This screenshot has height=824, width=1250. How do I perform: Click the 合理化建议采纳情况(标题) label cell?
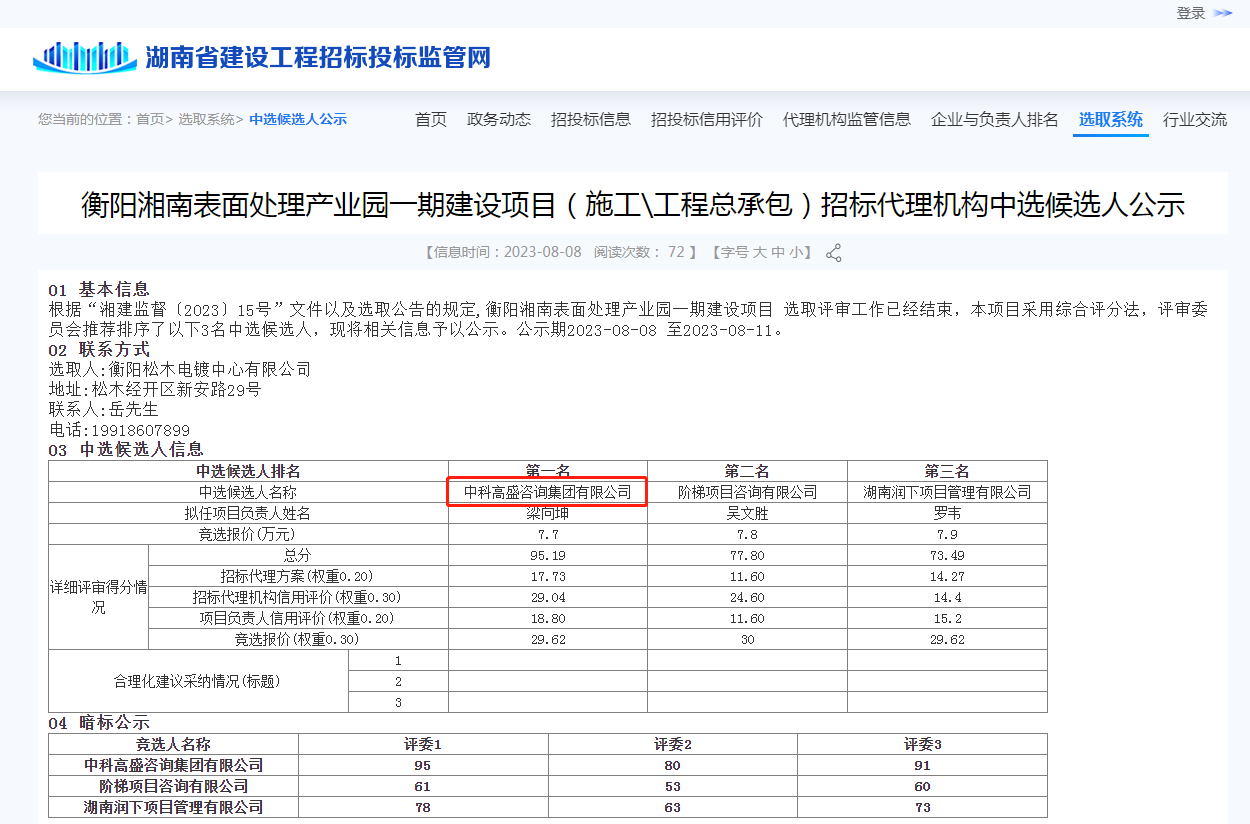coord(199,681)
